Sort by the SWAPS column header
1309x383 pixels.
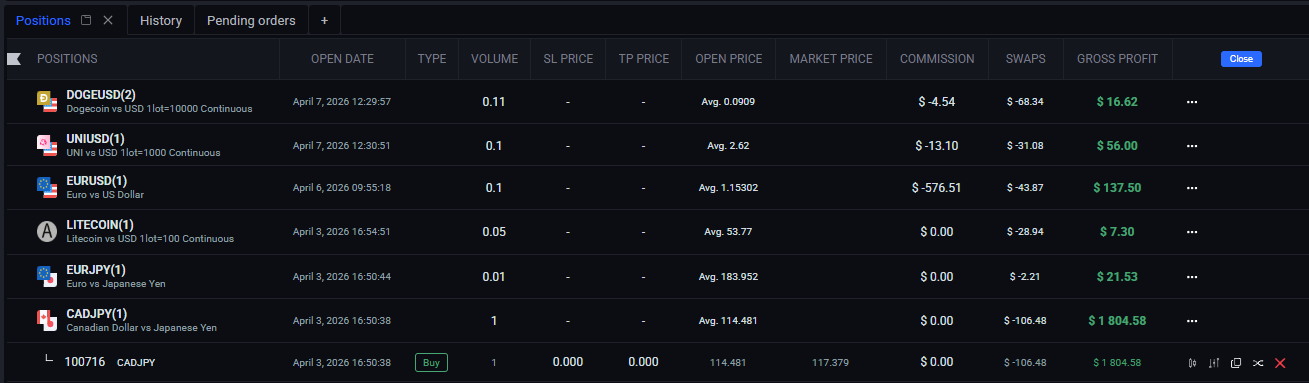(1025, 59)
